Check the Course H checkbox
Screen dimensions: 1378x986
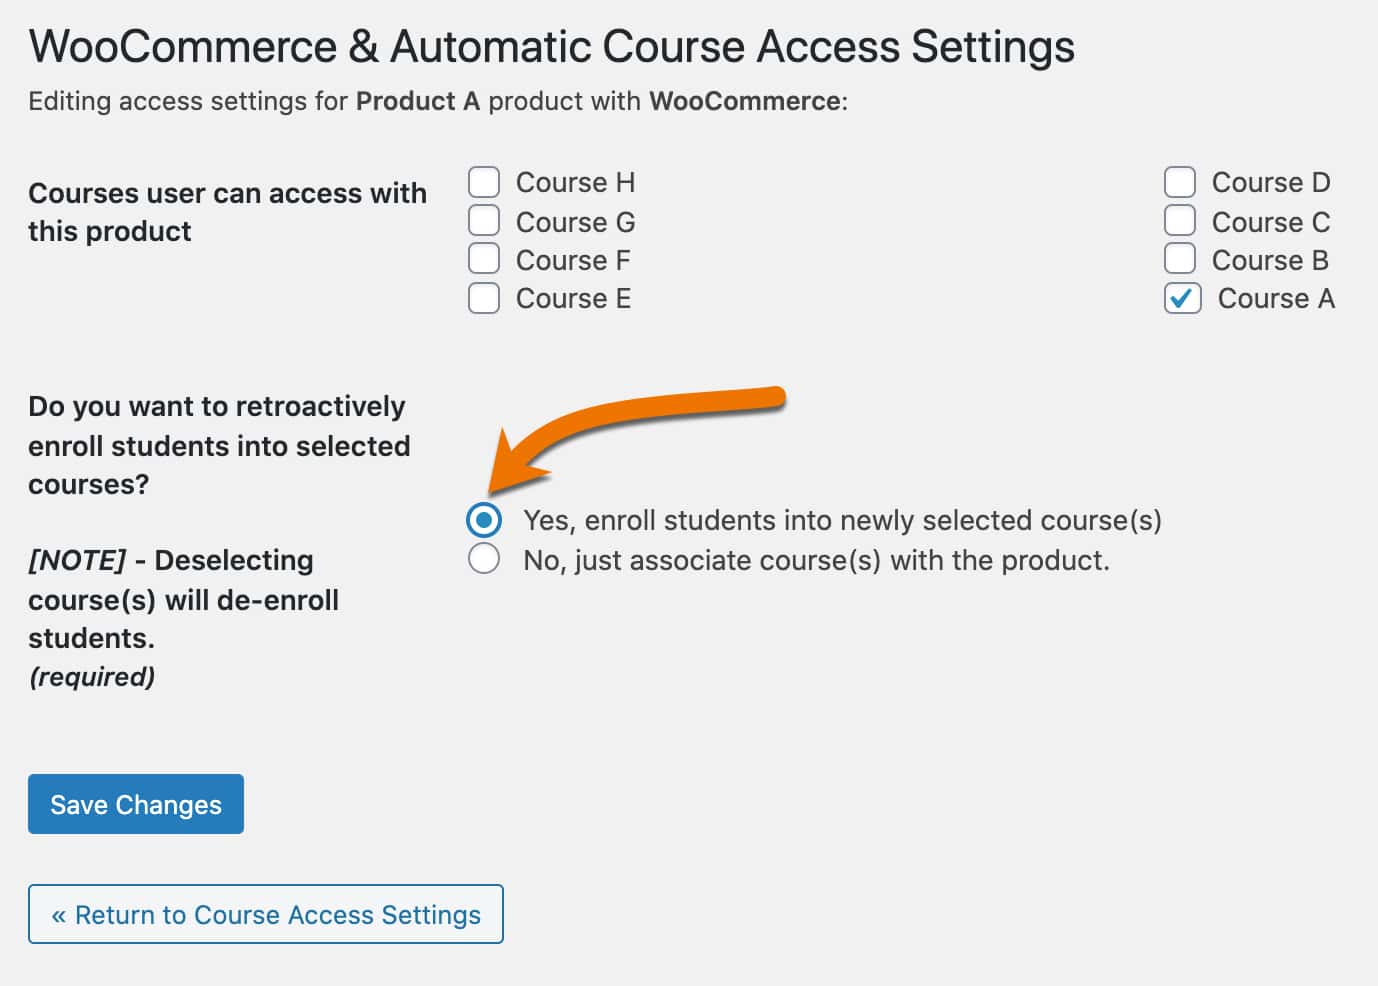(484, 182)
